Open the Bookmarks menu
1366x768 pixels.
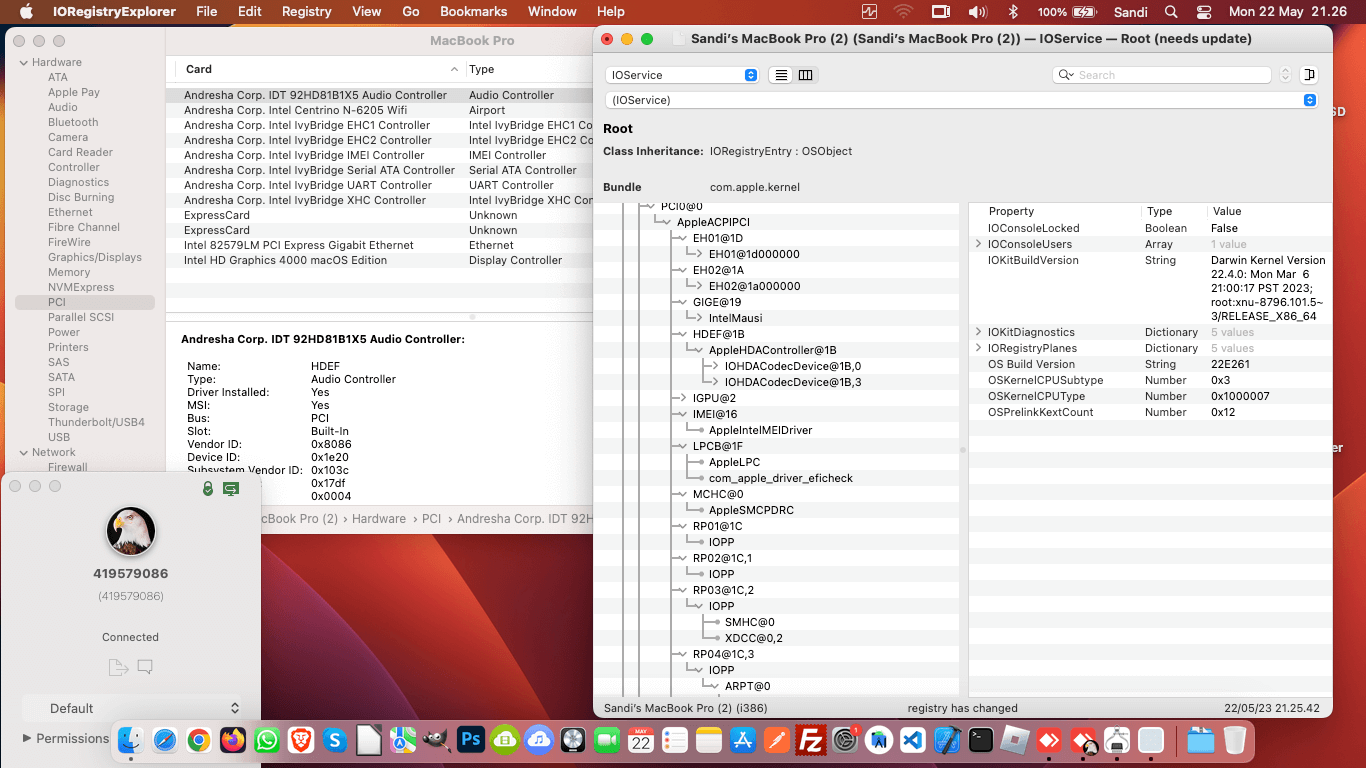(x=474, y=12)
